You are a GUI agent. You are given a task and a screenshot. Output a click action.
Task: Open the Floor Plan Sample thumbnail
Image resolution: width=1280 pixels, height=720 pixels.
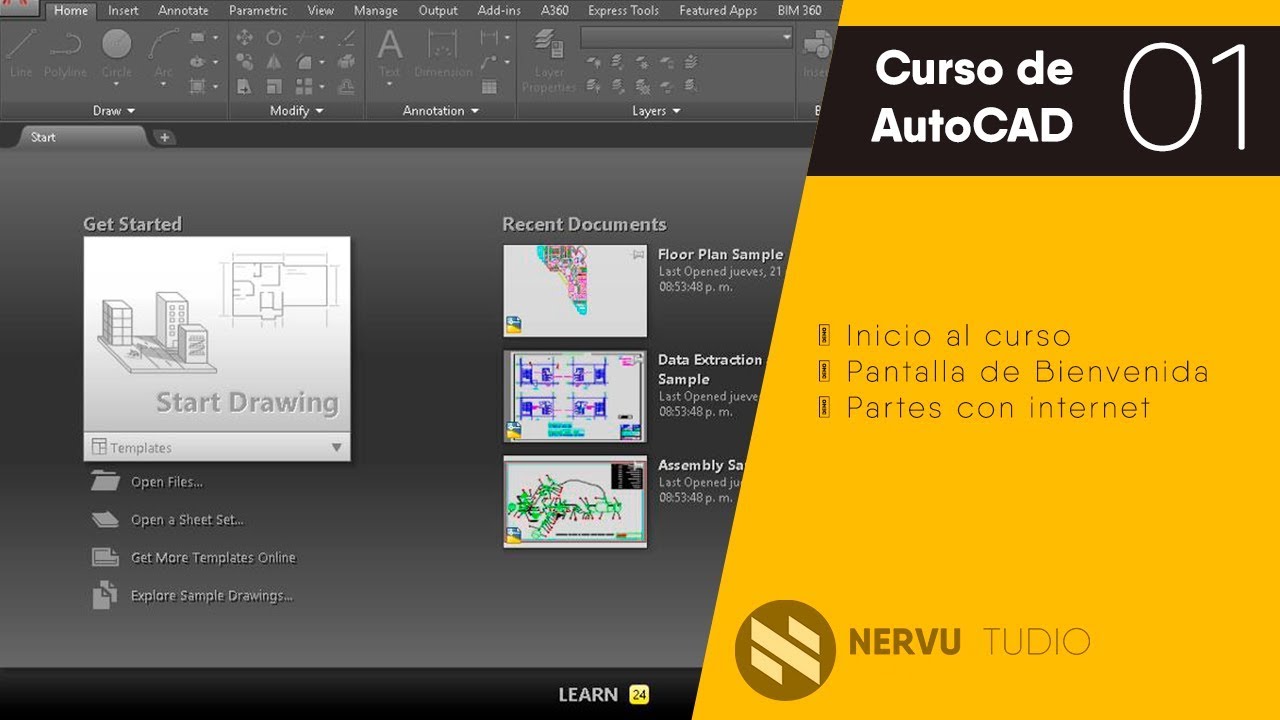click(575, 290)
